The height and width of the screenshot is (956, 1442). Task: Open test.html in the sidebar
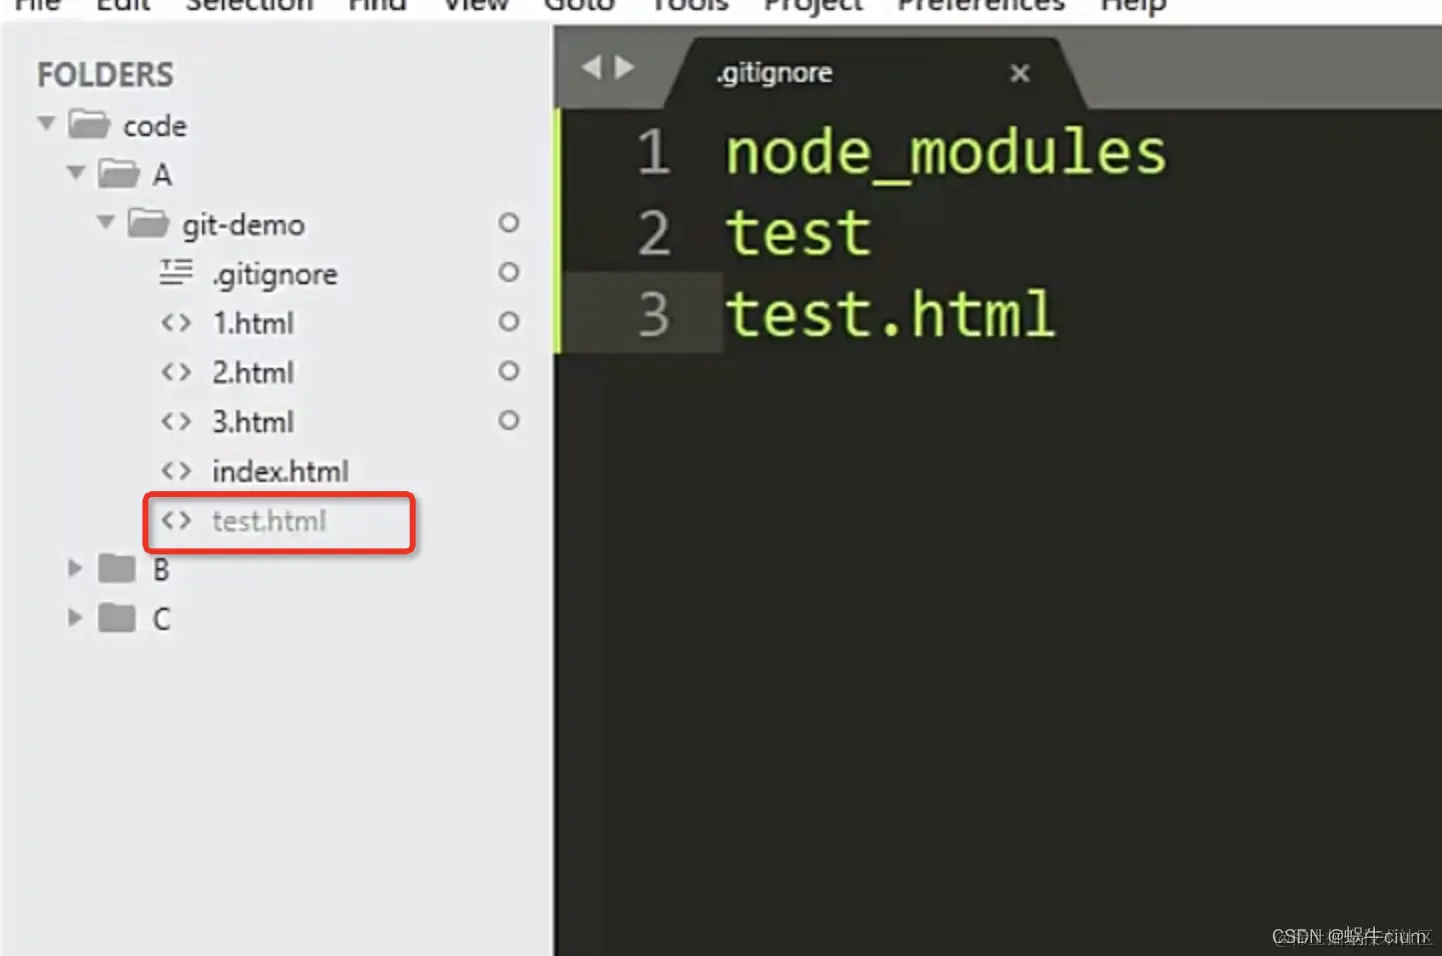[269, 520]
